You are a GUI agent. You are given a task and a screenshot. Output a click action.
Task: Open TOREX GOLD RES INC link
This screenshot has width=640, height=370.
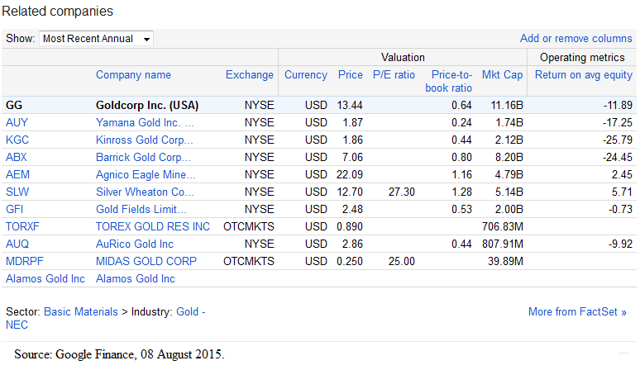(153, 226)
